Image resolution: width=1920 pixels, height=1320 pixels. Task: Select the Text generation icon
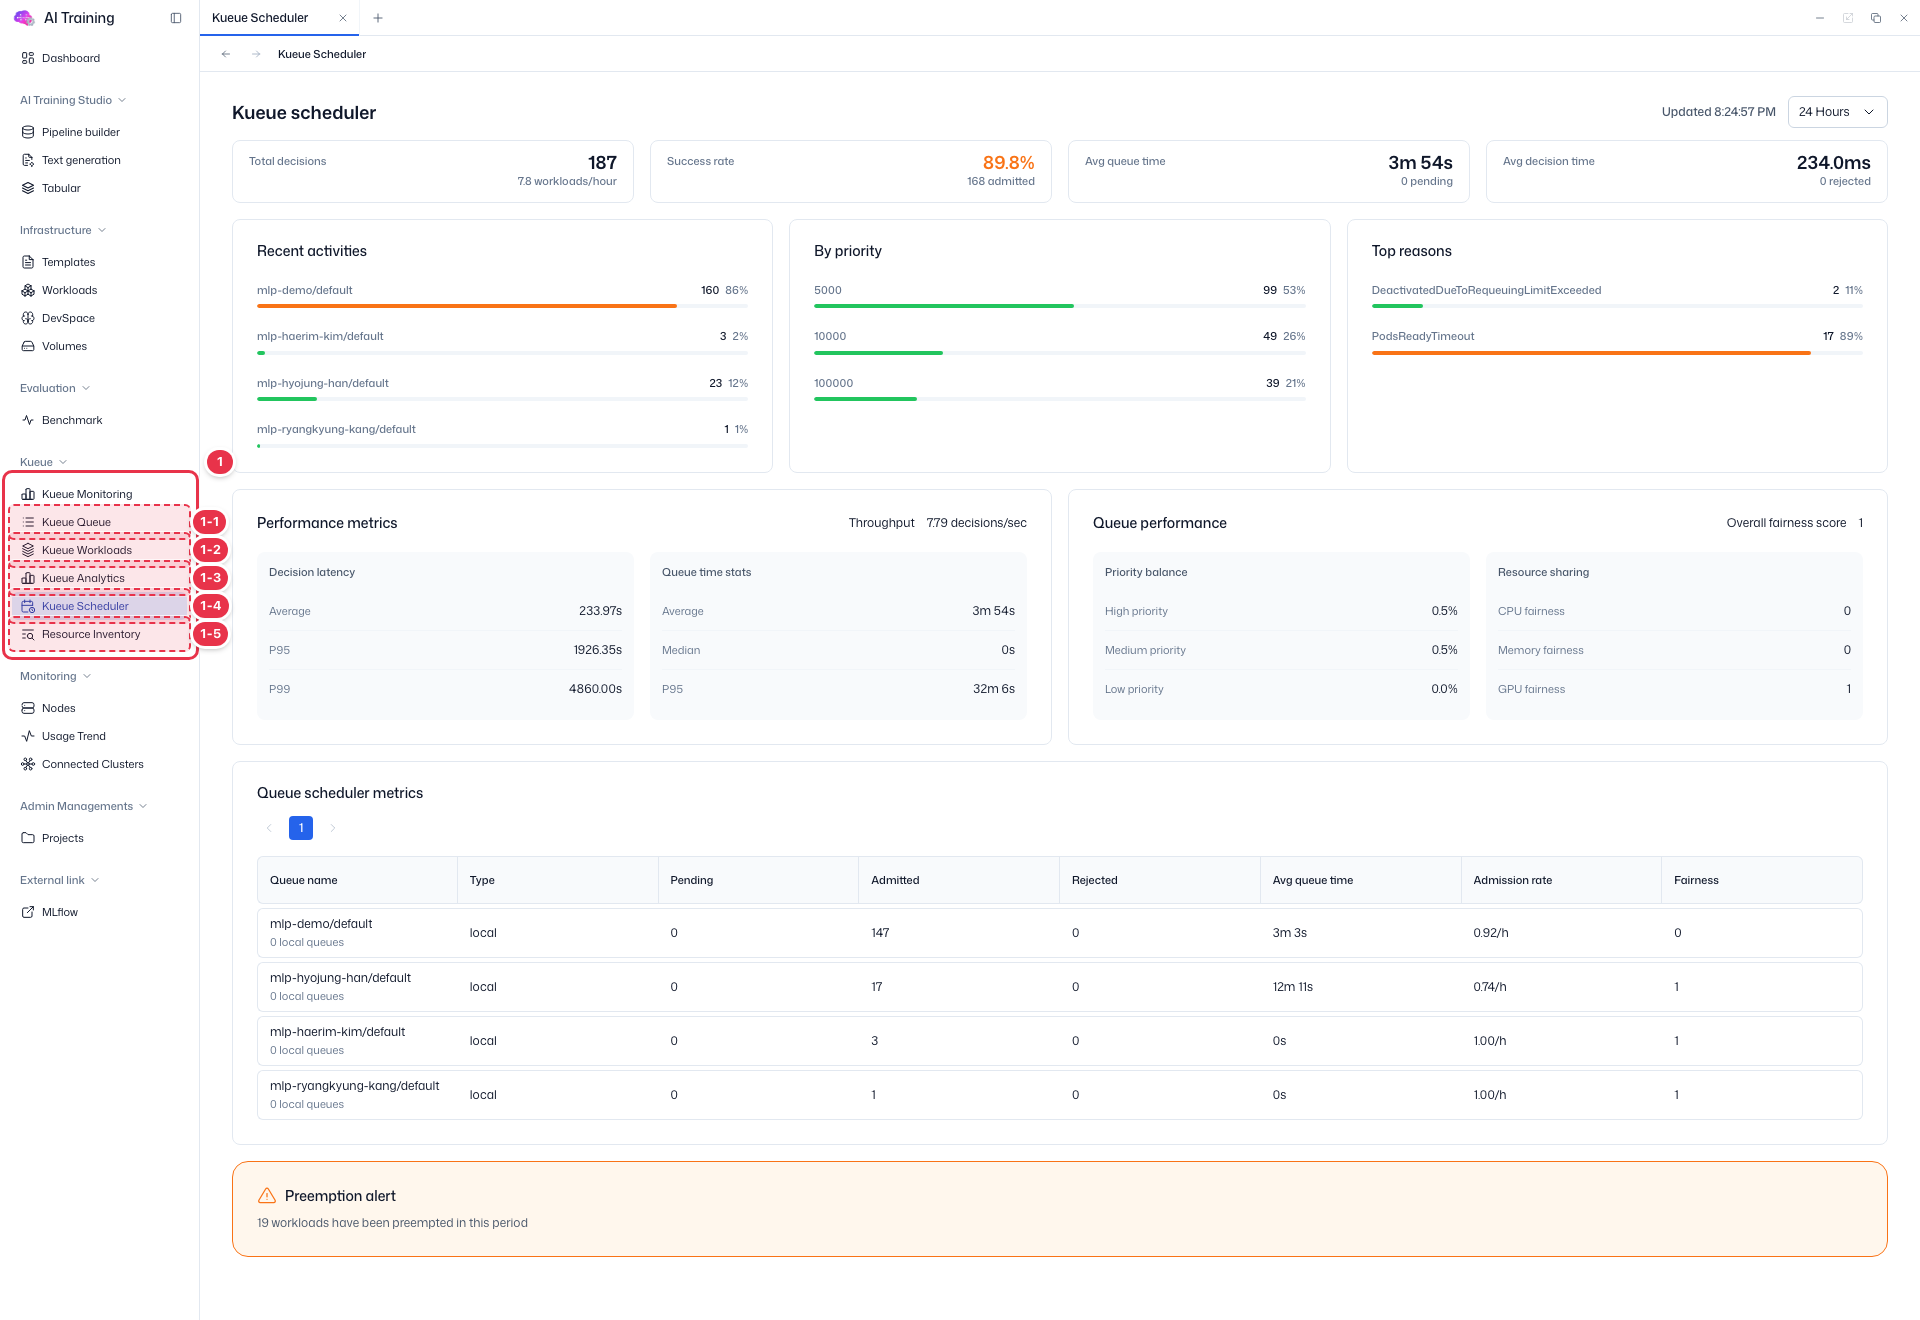tap(28, 160)
